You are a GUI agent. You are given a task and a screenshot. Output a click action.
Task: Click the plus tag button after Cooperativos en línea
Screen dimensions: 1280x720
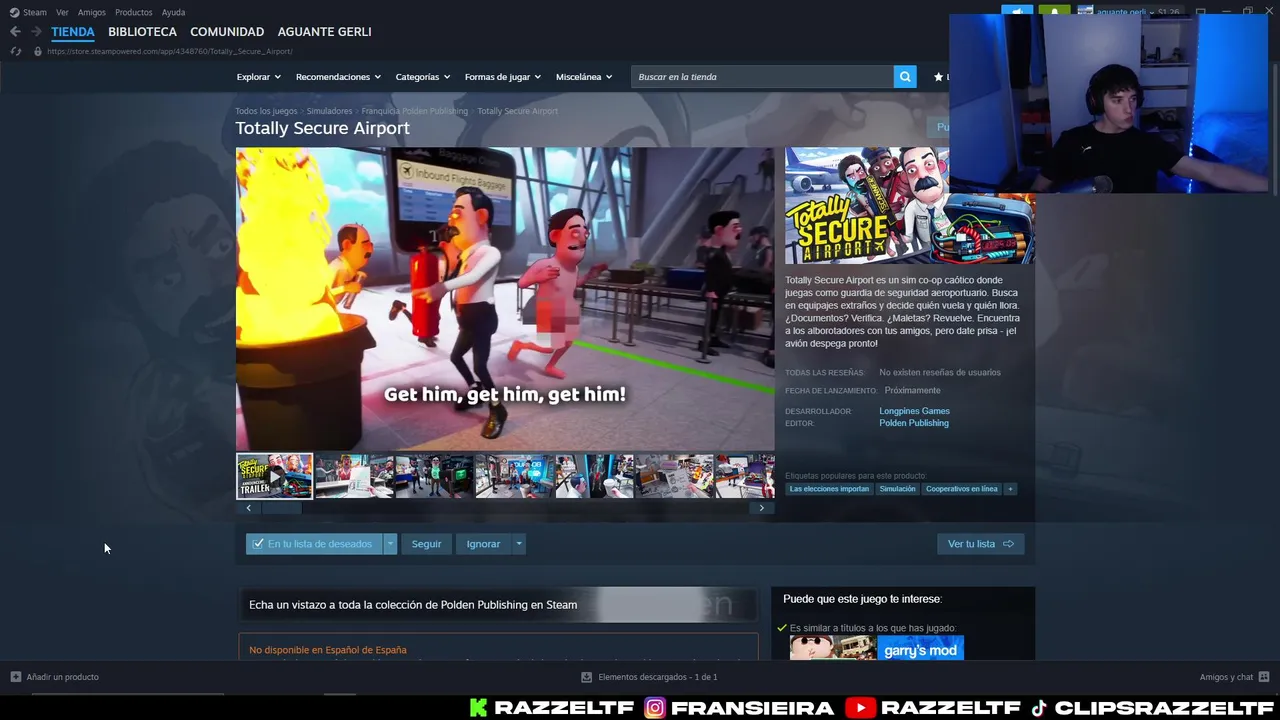click(1010, 489)
